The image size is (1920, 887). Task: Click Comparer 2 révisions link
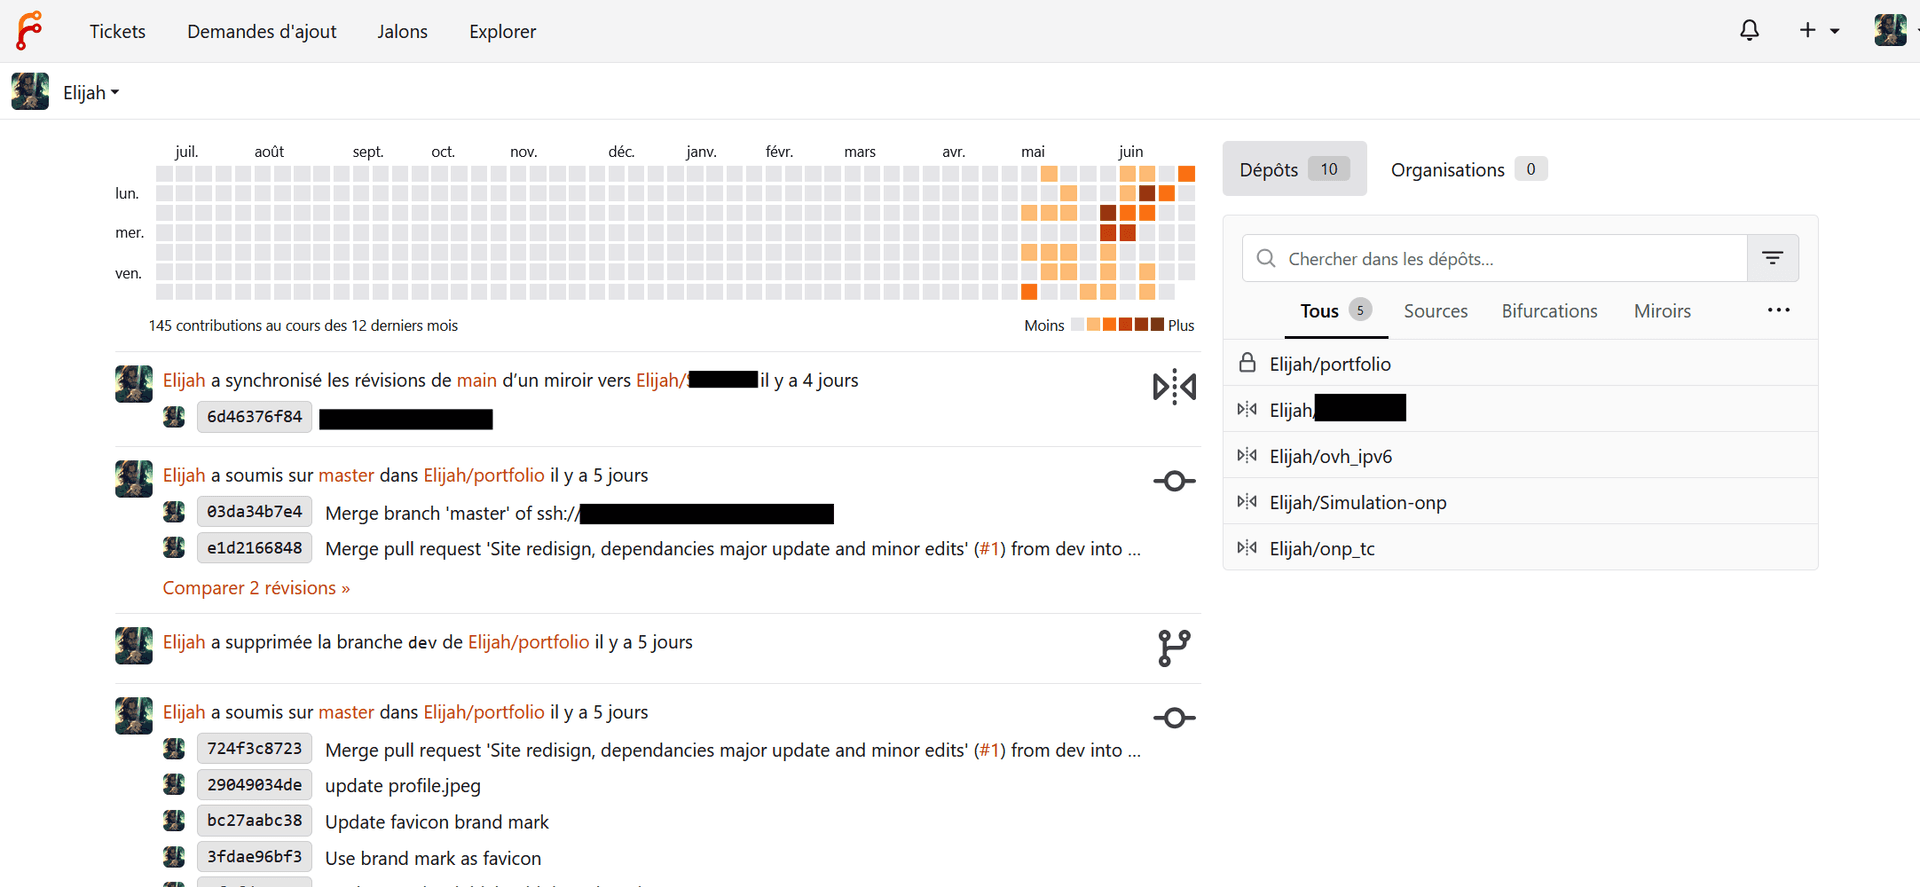point(256,588)
